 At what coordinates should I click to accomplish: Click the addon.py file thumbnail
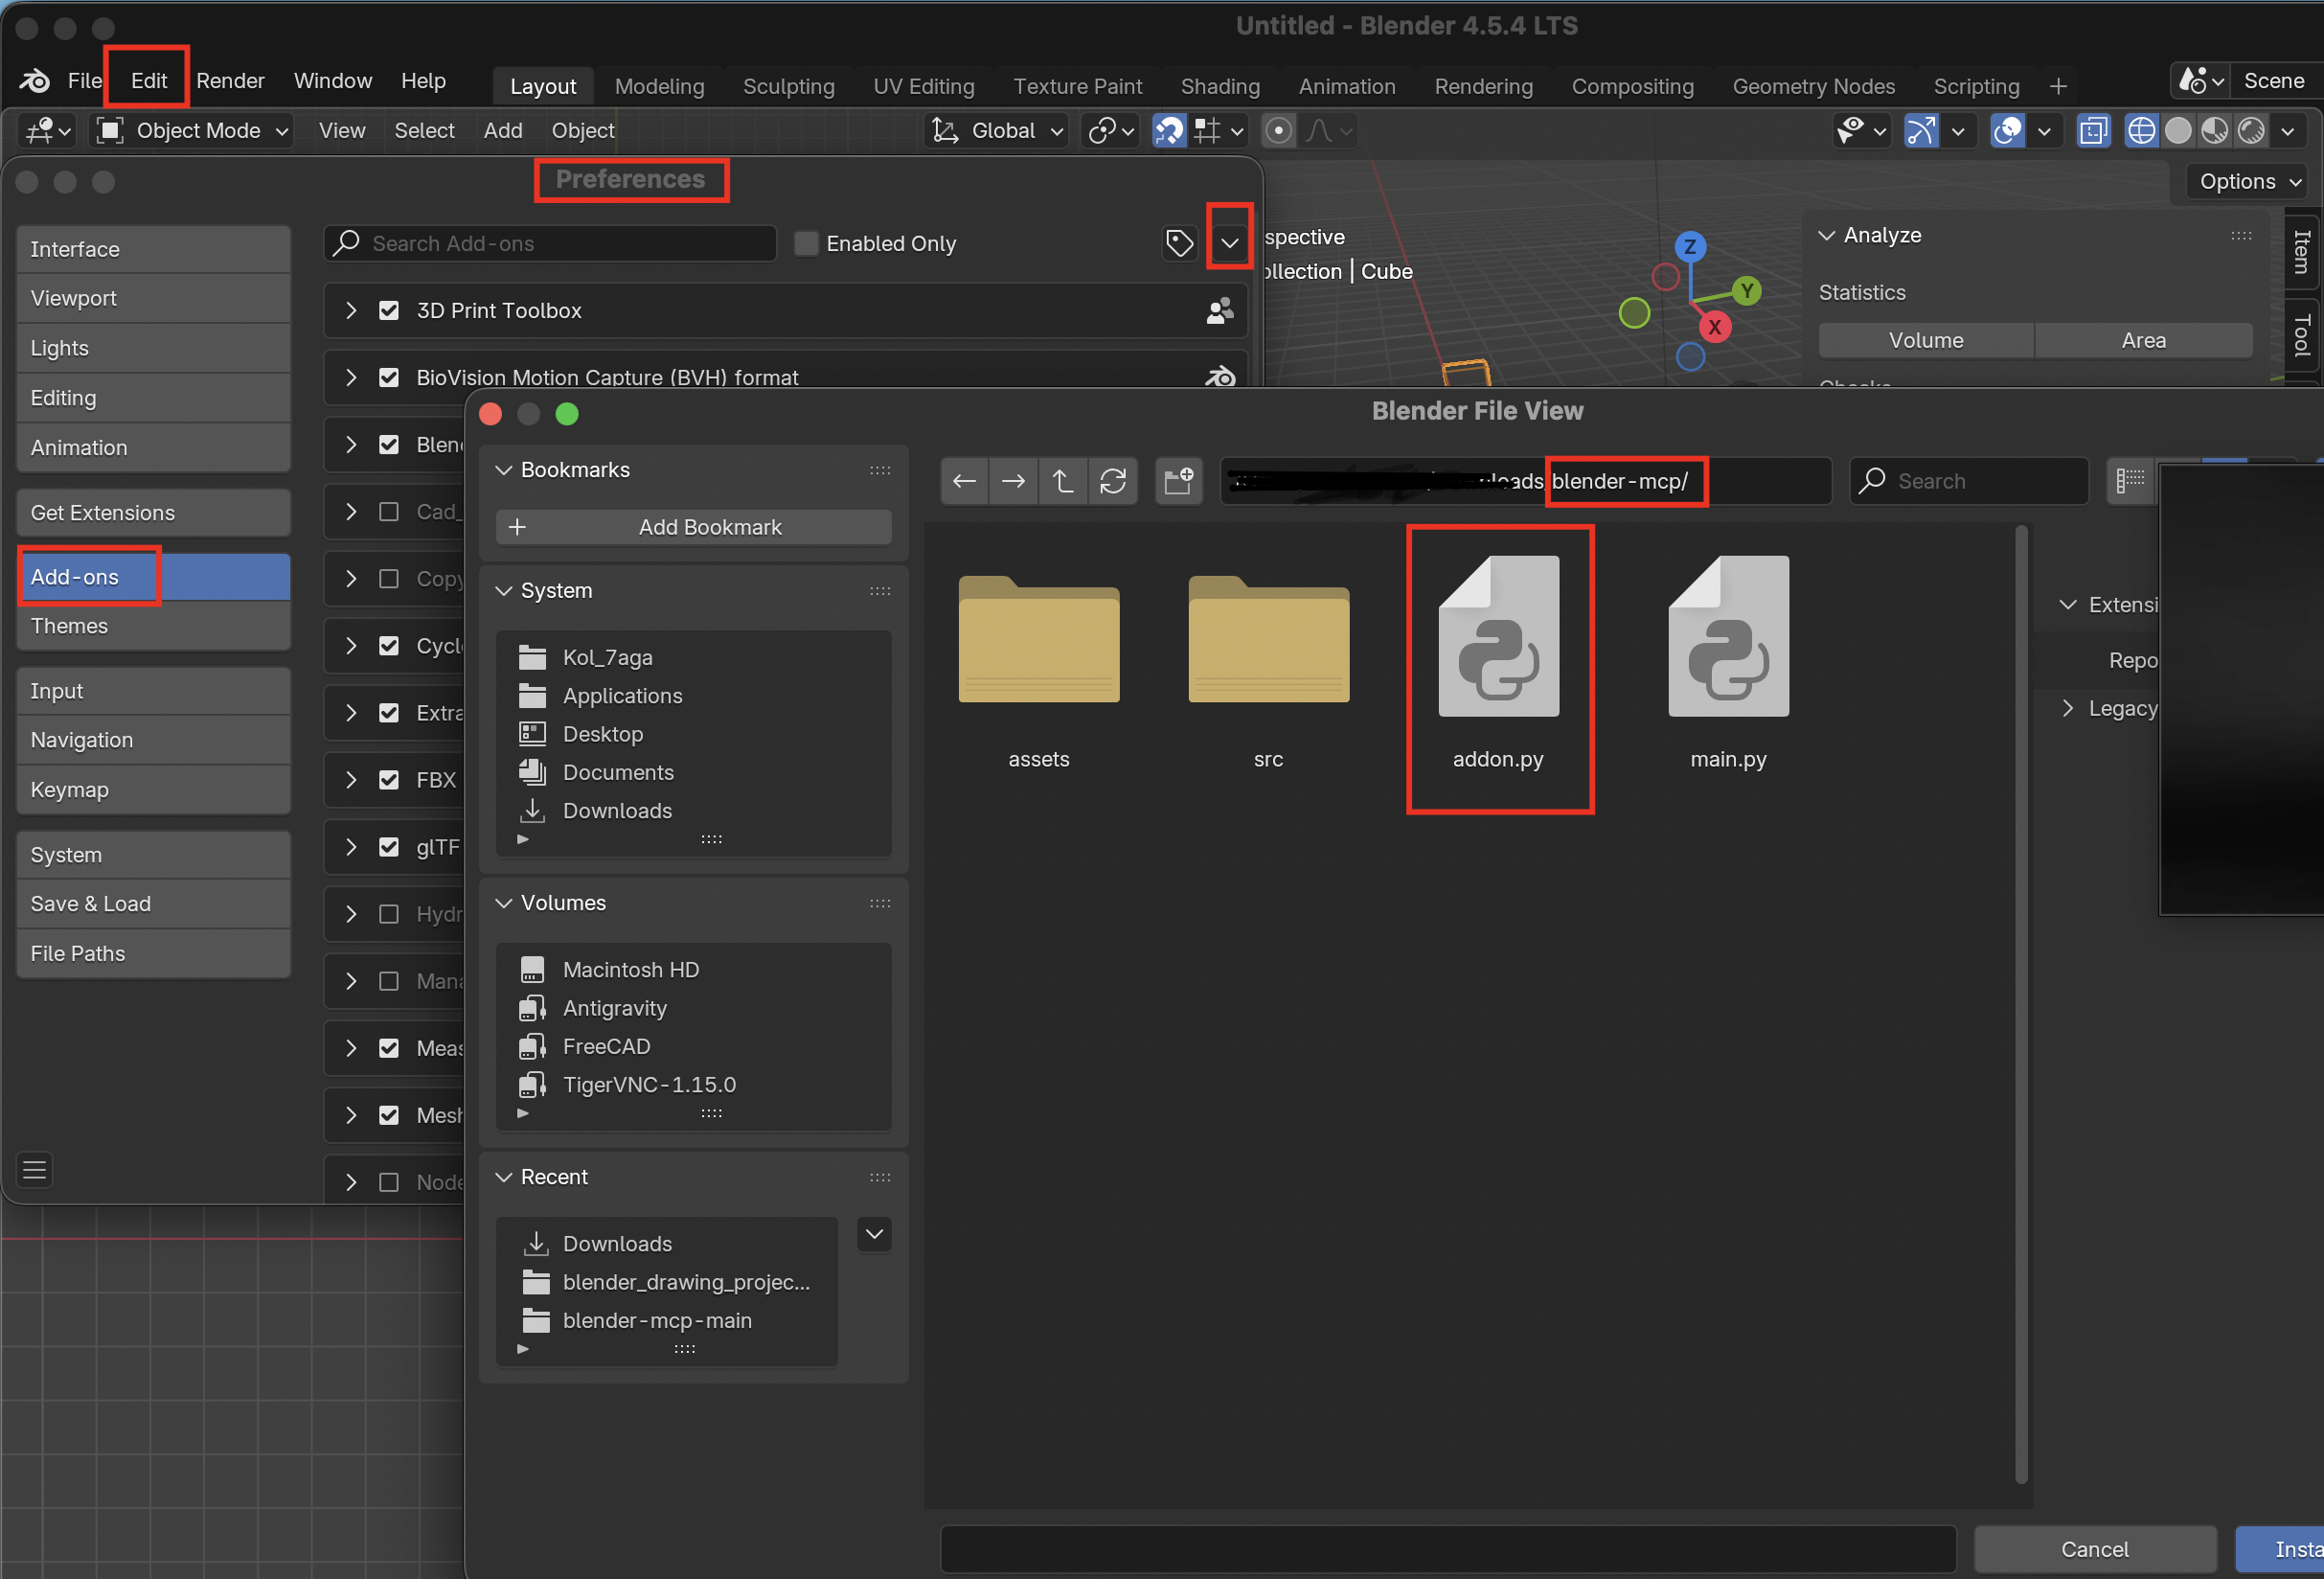click(x=1497, y=637)
